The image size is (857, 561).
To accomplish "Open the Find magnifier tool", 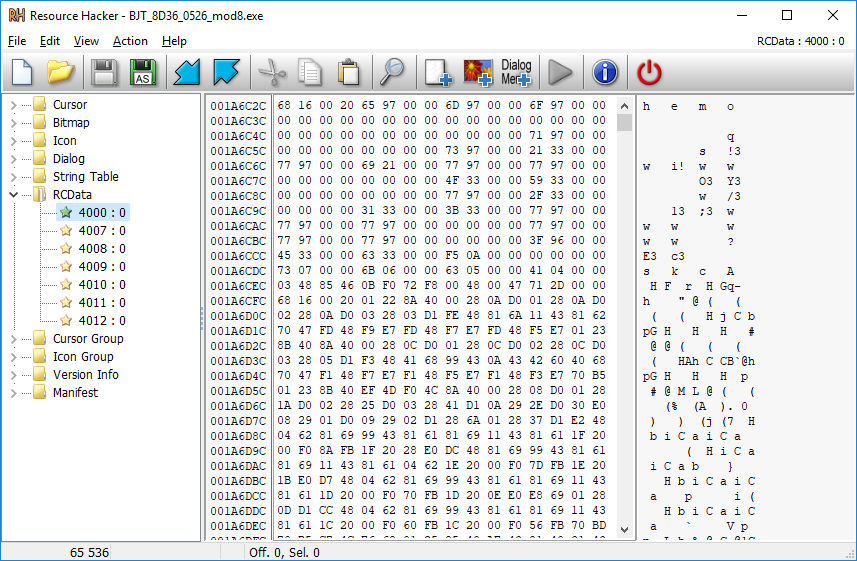I will 391,72.
